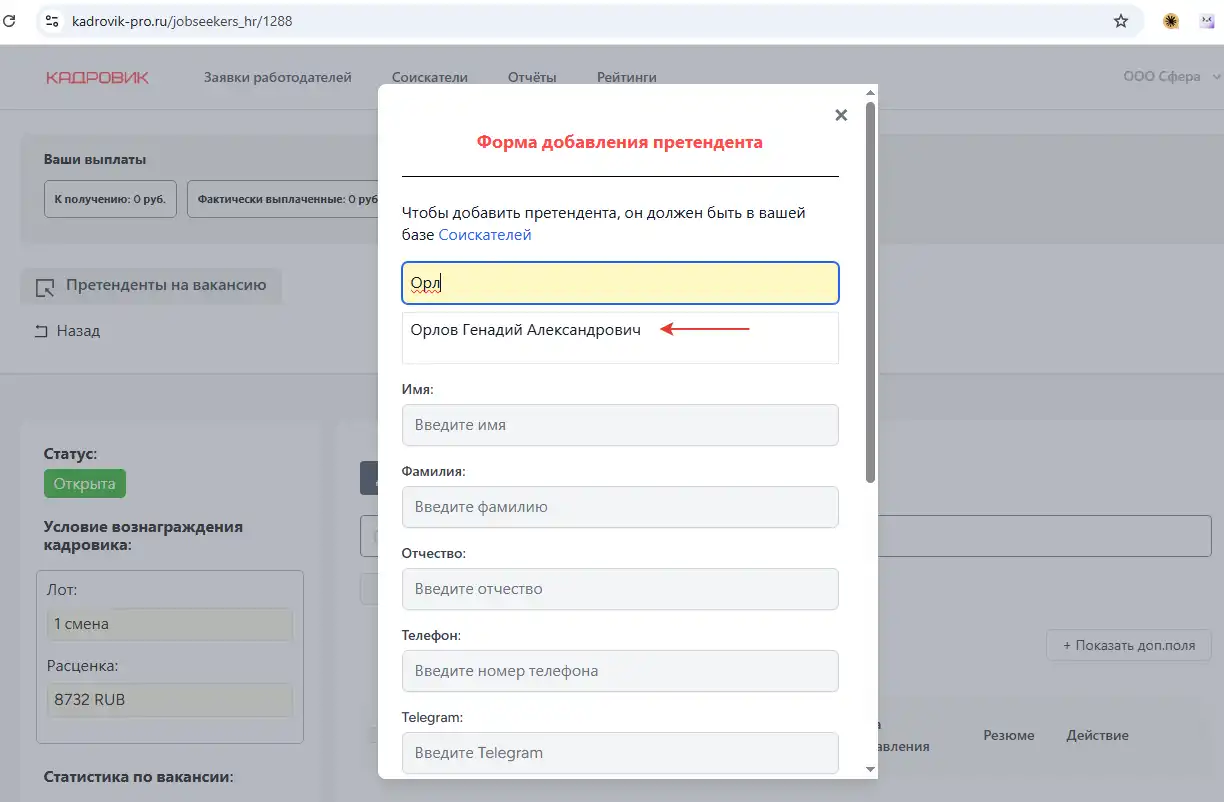
Task: Bookmark this page with the star icon
Action: click(x=1121, y=21)
